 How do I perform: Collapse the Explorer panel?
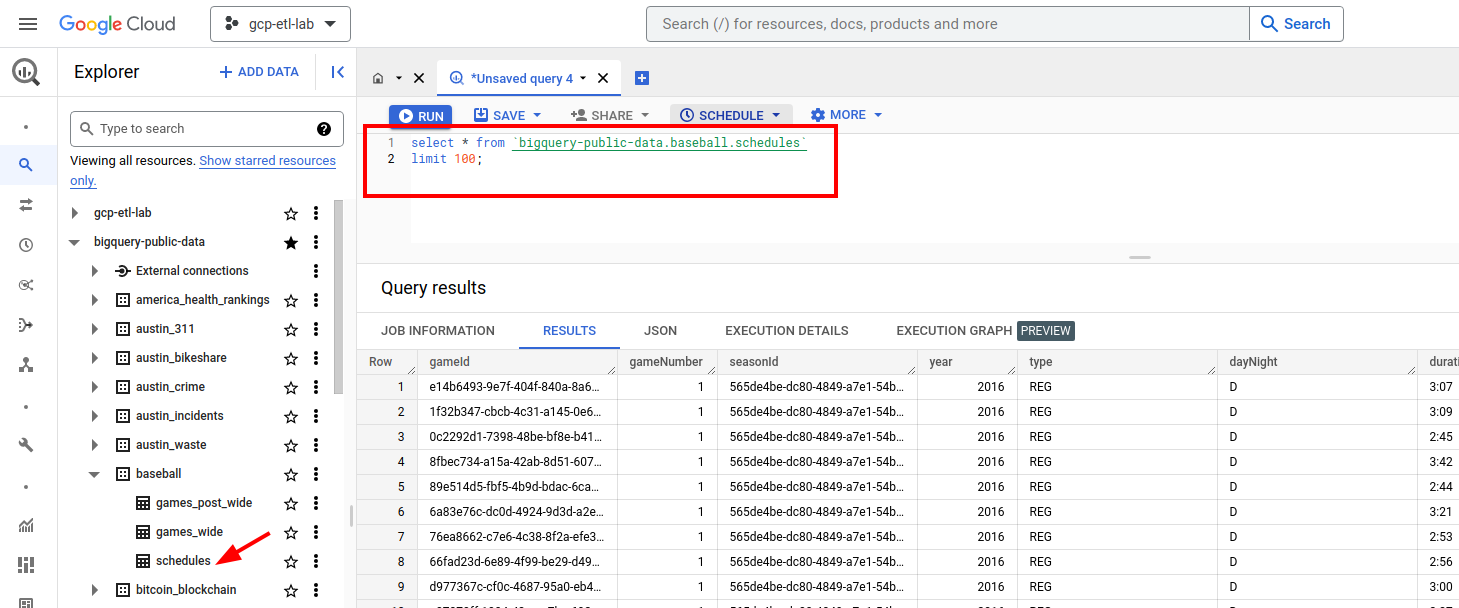tap(337, 72)
